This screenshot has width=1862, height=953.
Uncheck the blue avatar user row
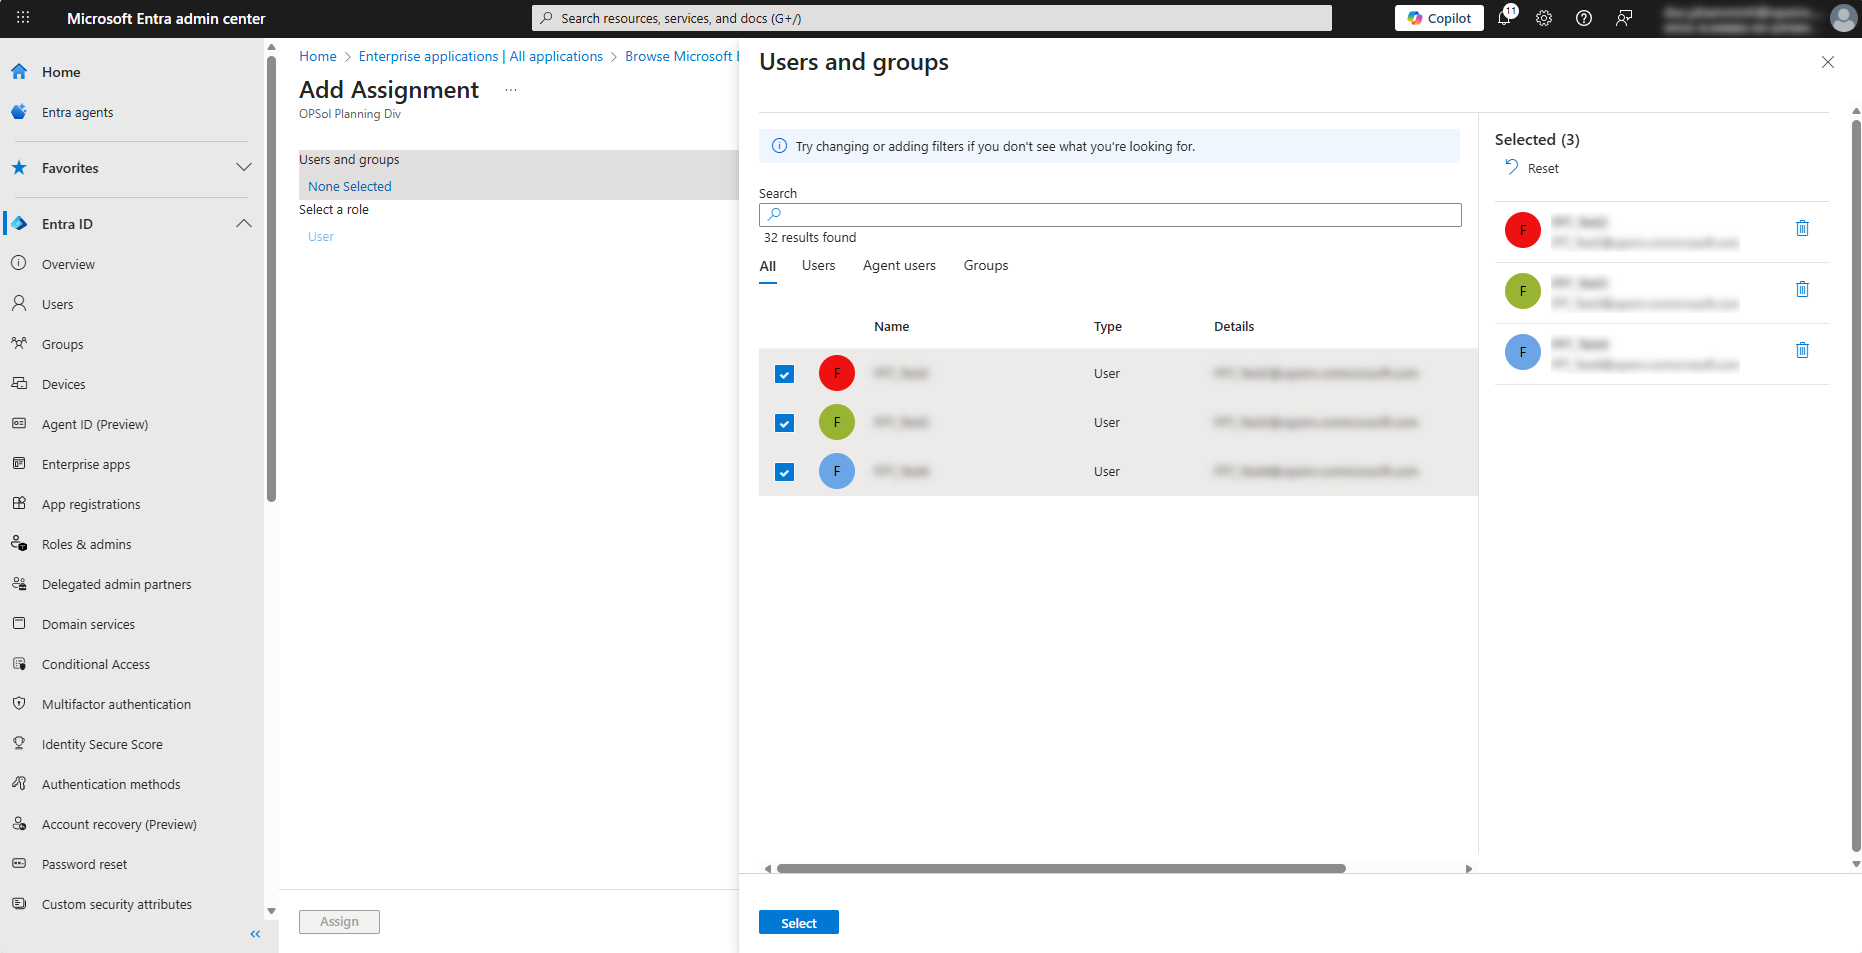(785, 472)
